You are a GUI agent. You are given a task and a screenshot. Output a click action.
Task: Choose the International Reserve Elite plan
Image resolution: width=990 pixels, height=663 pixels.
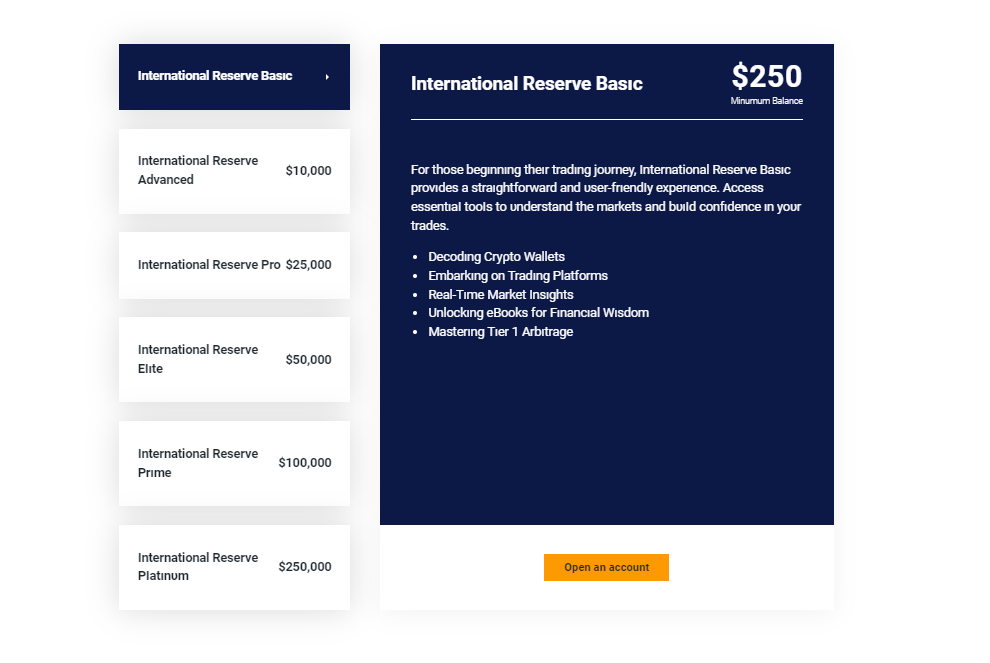coord(234,359)
